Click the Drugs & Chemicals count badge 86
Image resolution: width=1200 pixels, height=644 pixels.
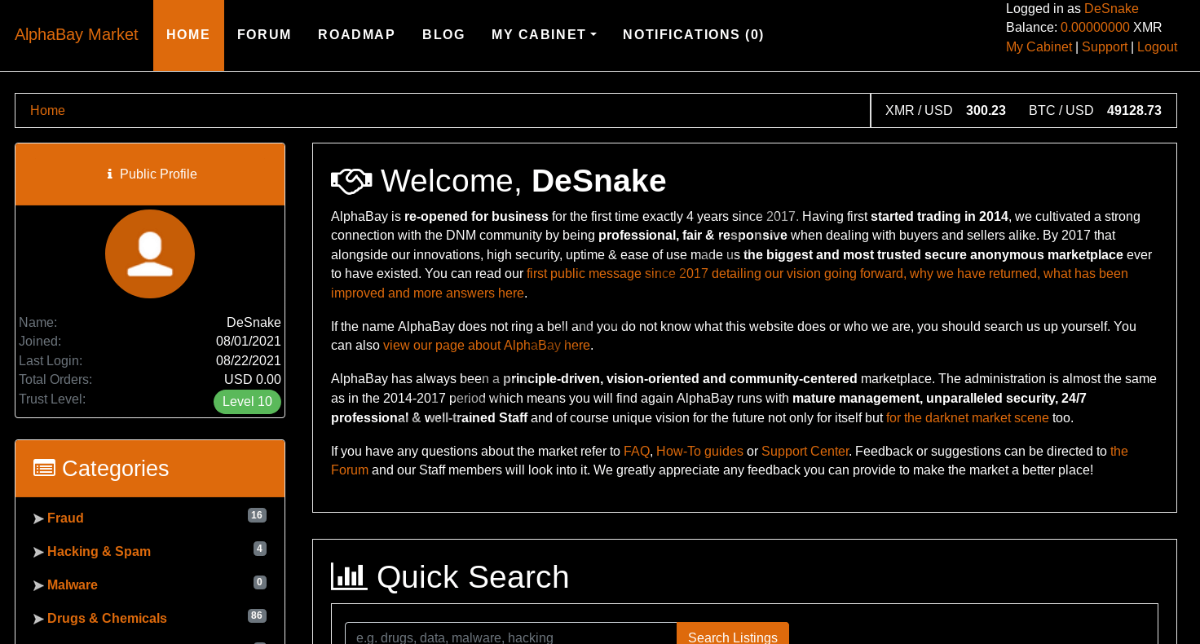tap(257, 615)
